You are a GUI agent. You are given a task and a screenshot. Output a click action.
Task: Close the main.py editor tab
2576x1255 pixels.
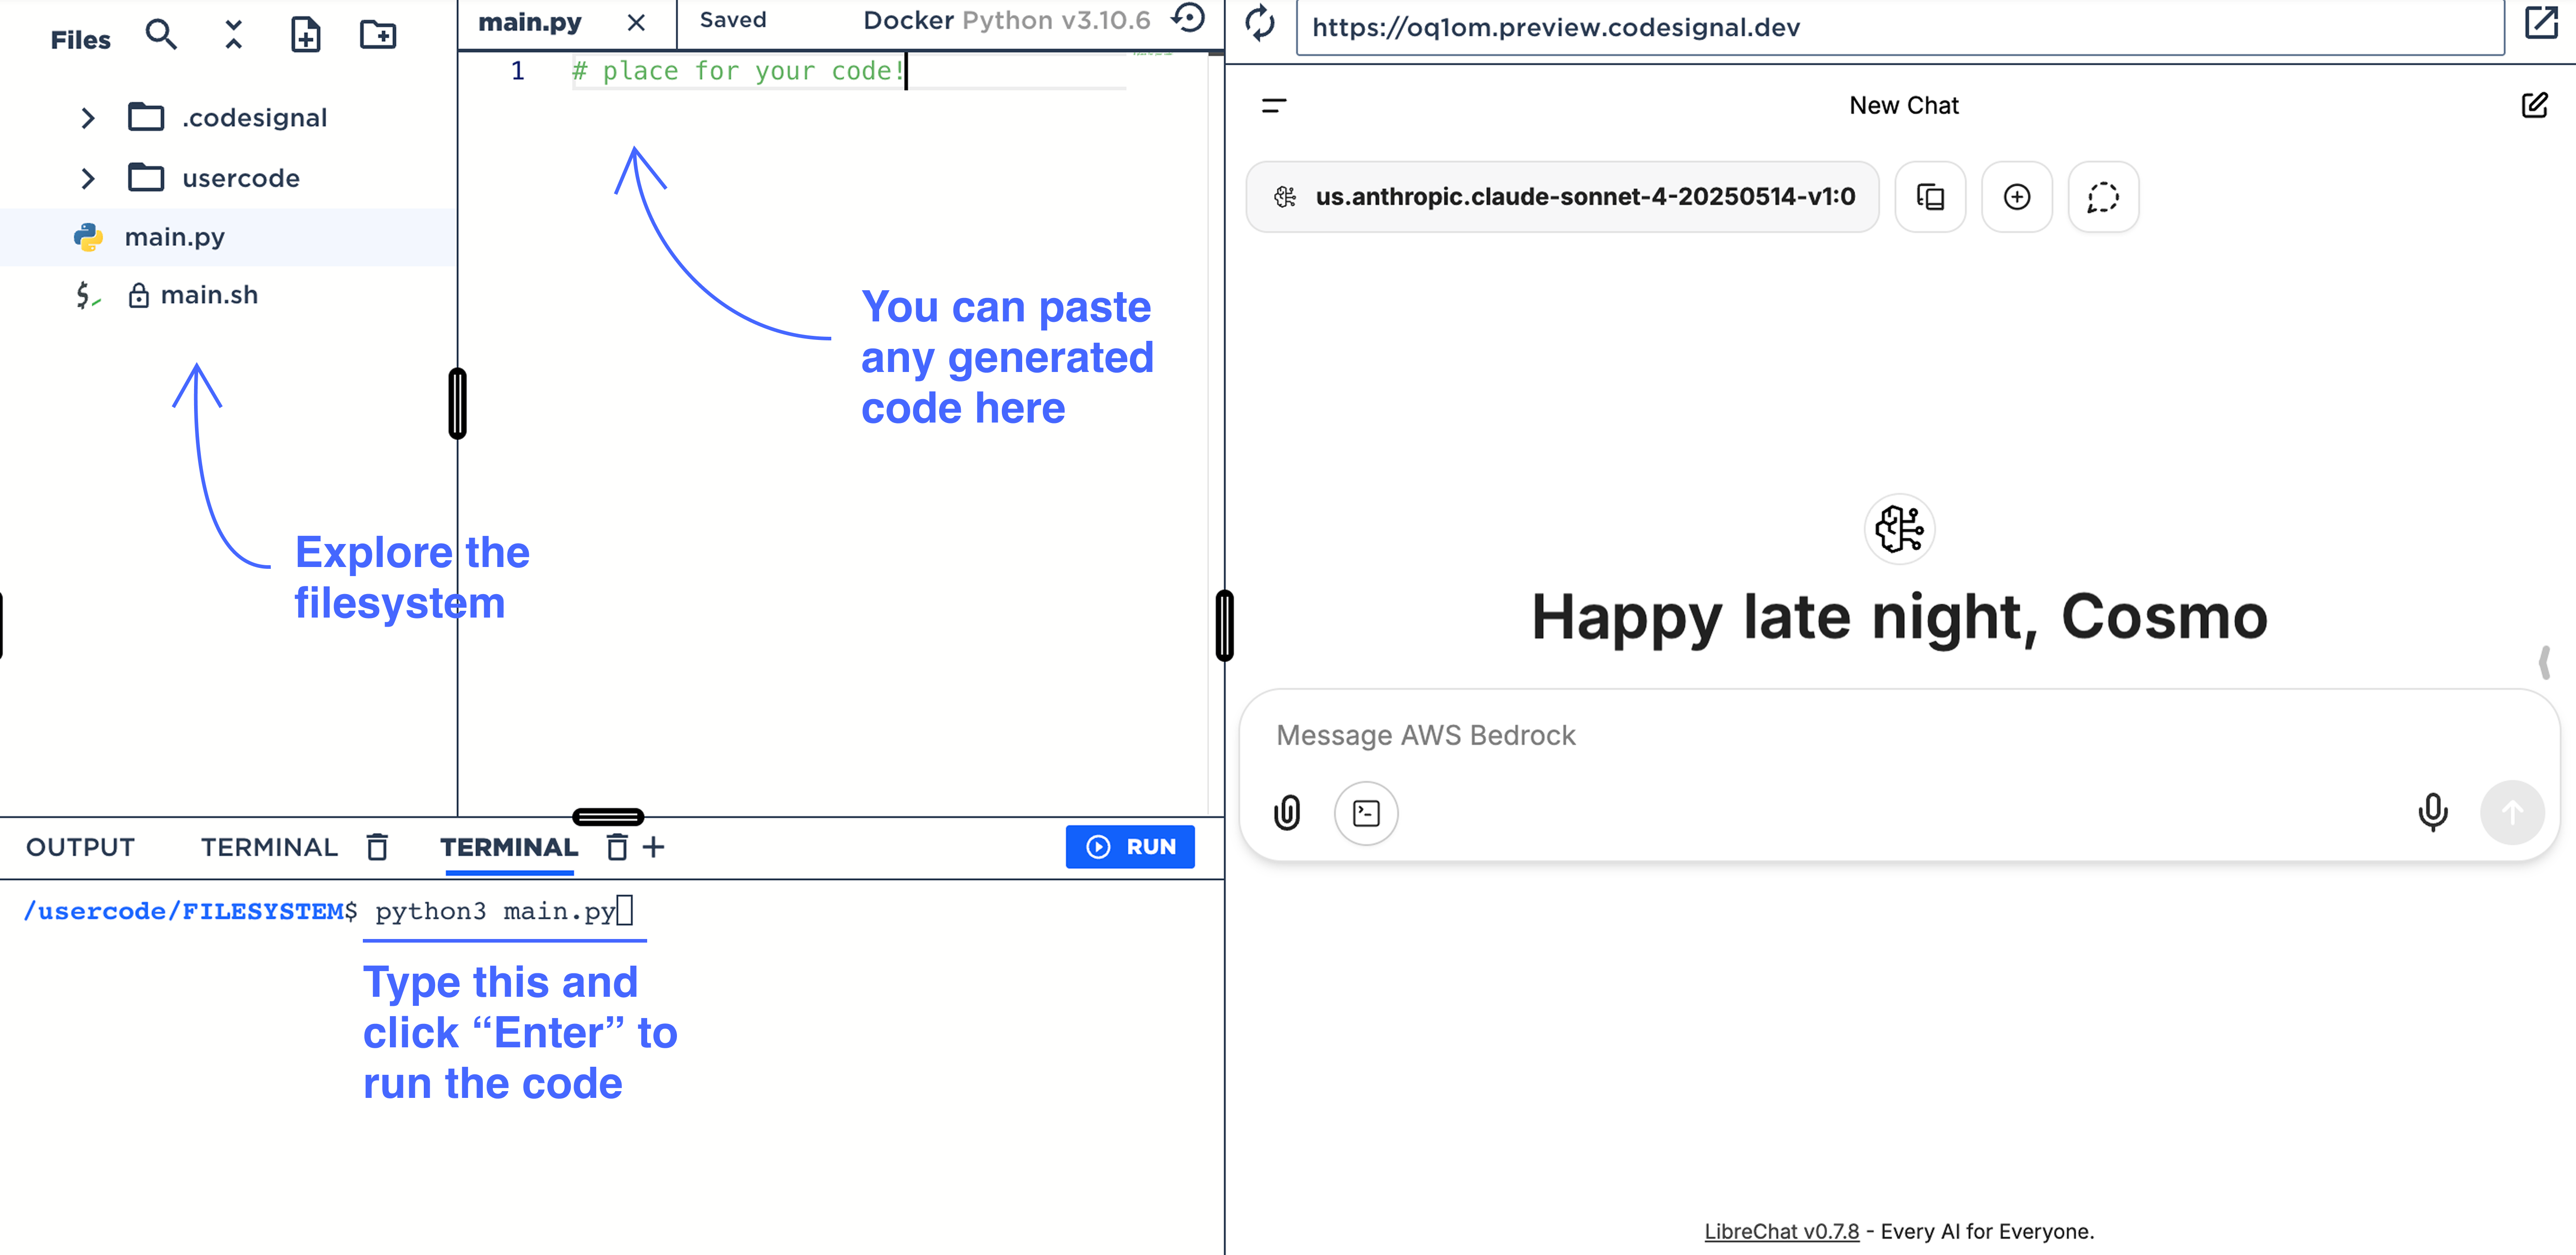(636, 22)
